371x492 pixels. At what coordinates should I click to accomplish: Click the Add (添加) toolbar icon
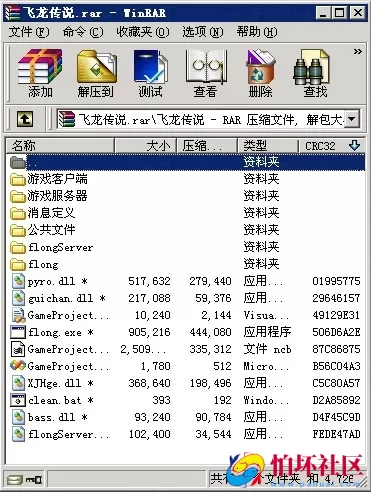(x=40, y=67)
